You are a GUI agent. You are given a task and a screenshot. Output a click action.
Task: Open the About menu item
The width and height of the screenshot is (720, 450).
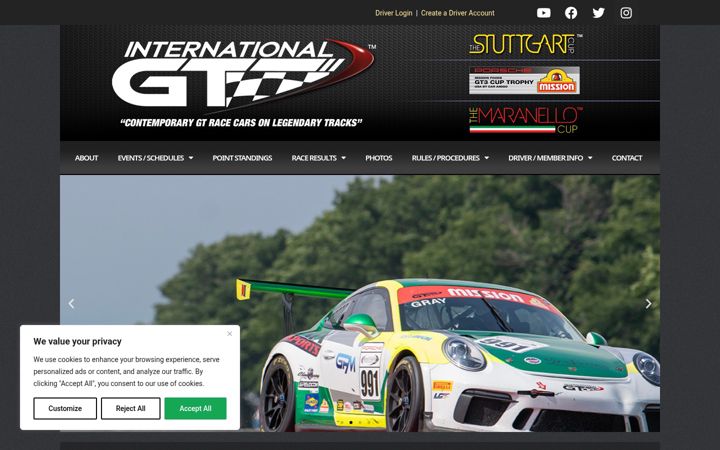coord(86,158)
